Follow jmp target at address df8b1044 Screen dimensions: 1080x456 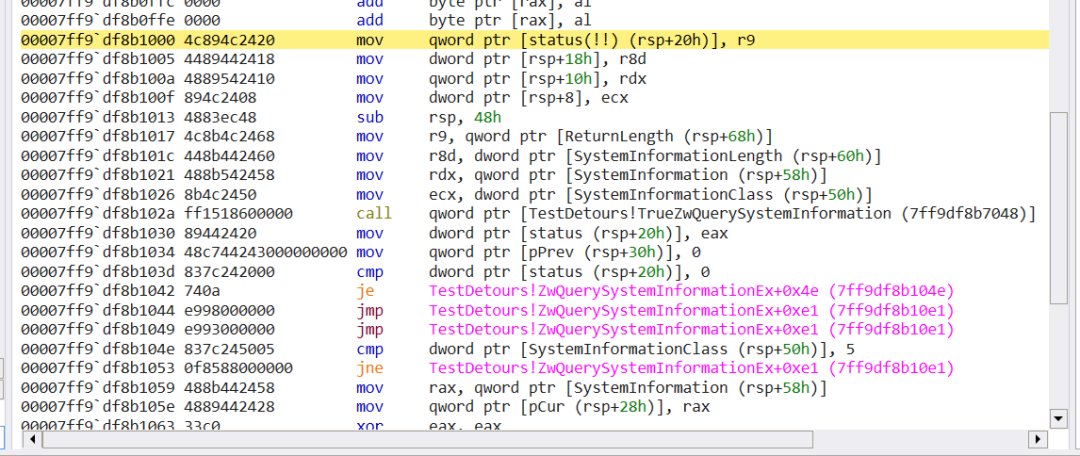coord(692,311)
